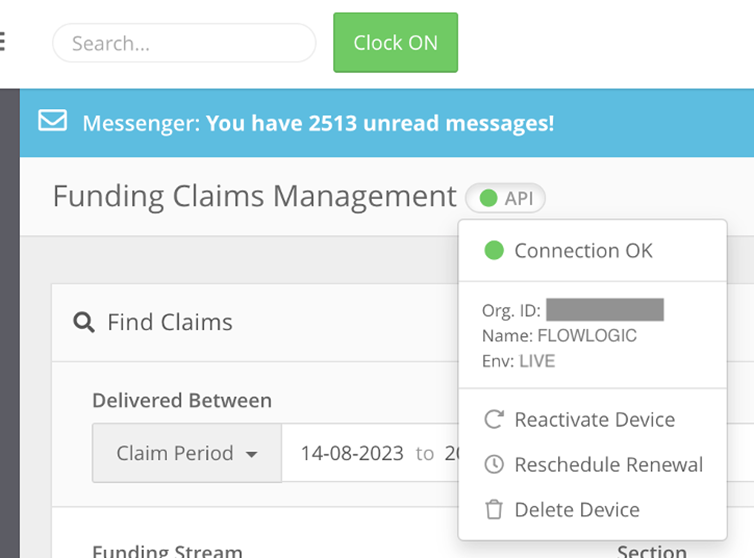Collapse the API status badge popup

[x=506, y=198]
